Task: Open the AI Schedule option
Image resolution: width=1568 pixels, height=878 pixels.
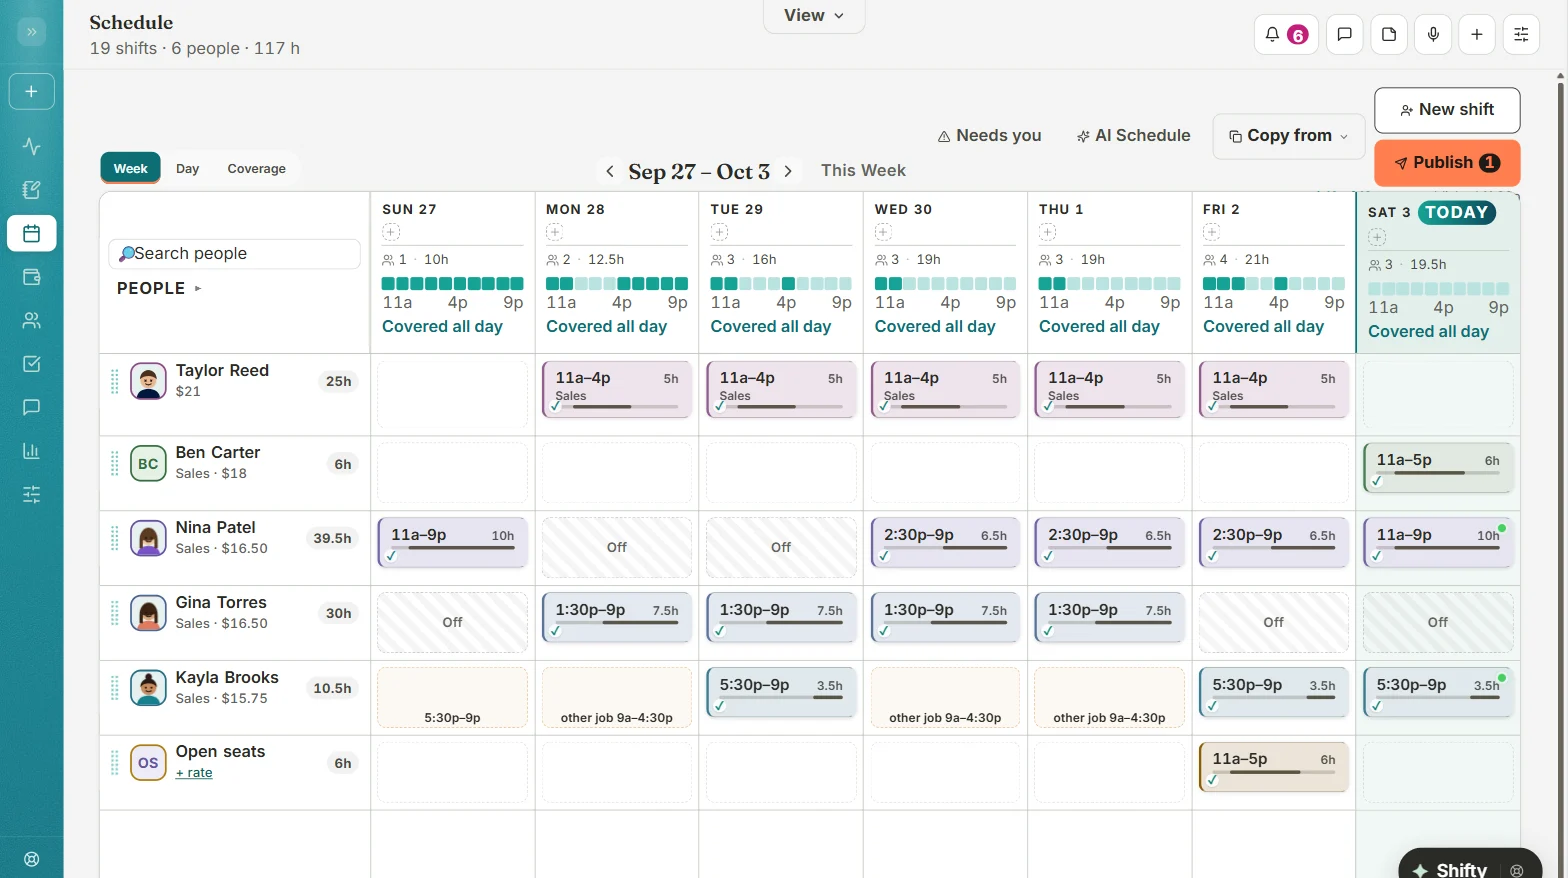Action: coord(1133,136)
